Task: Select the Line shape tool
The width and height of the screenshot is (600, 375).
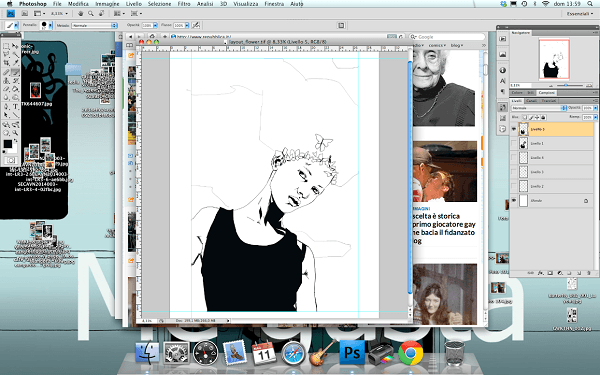Action: tap(15, 114)
